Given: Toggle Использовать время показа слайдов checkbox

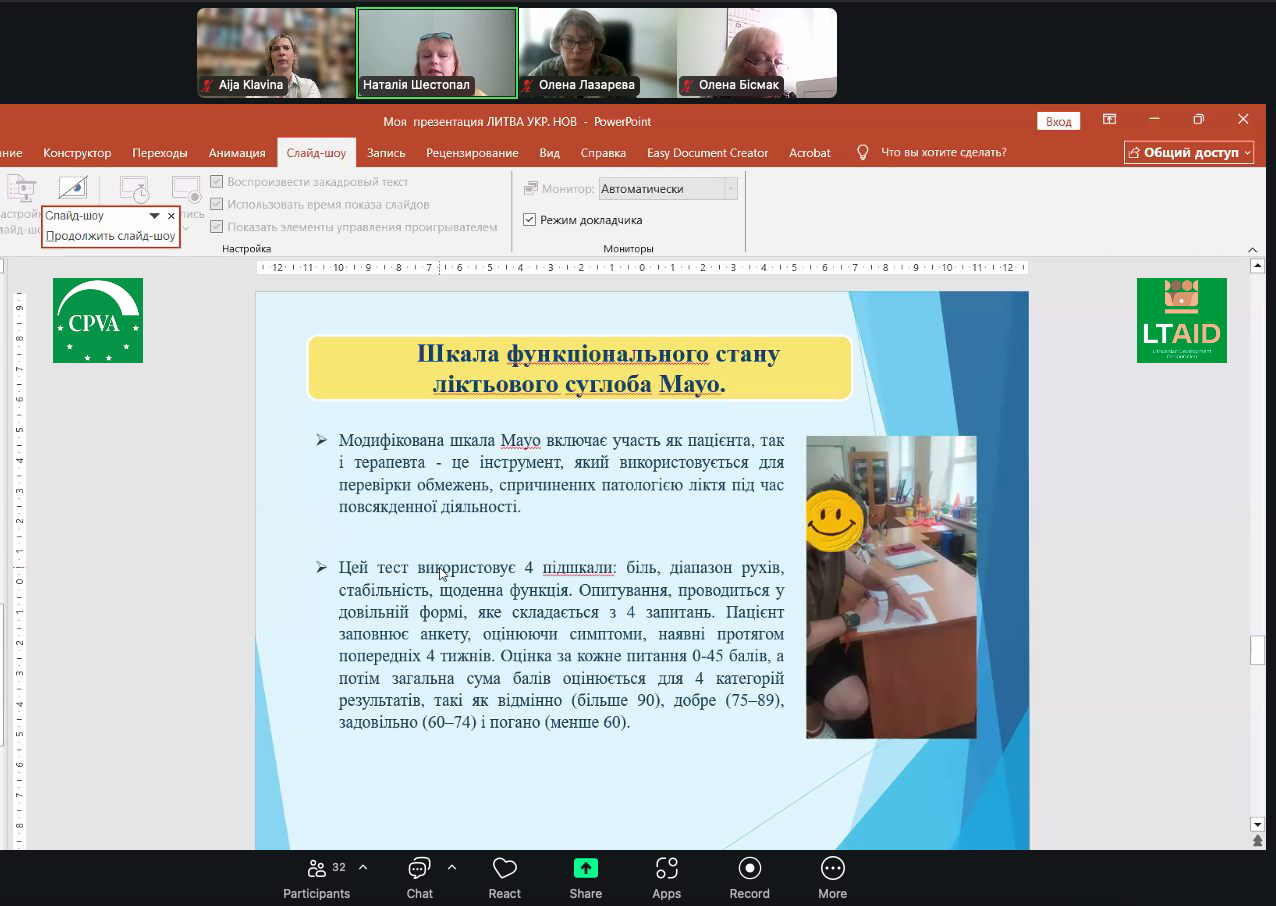Looking at the screenshot, I should pos(217,204).
